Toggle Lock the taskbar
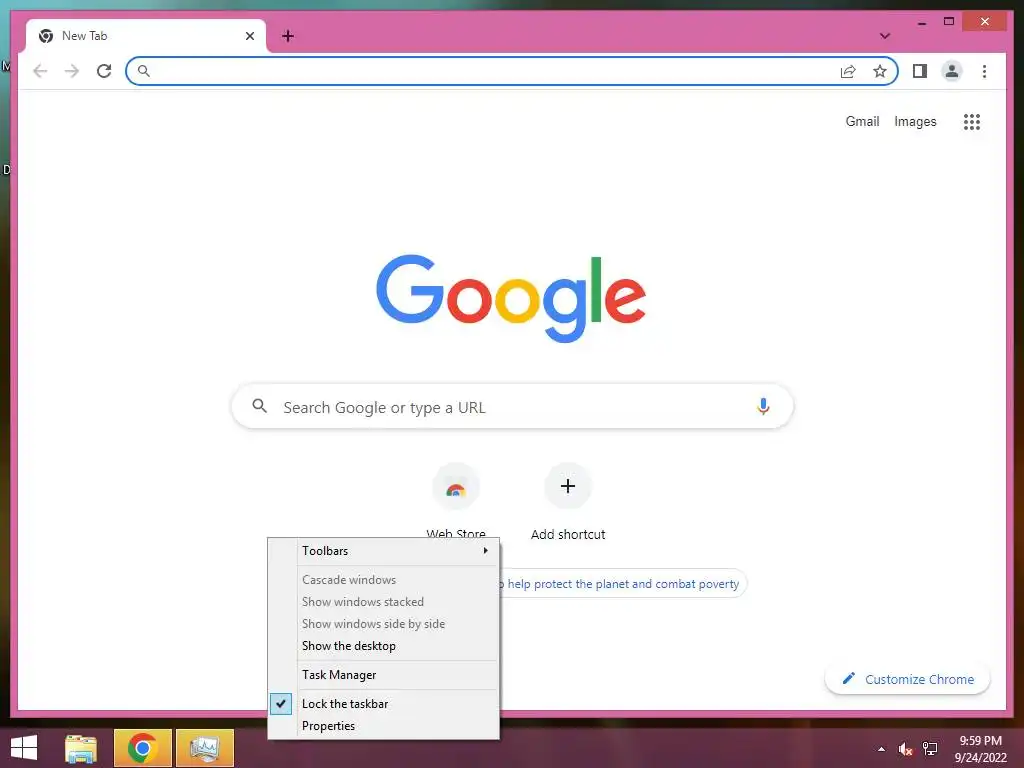This screenshot has height=768, width=1024. point(383,703)
